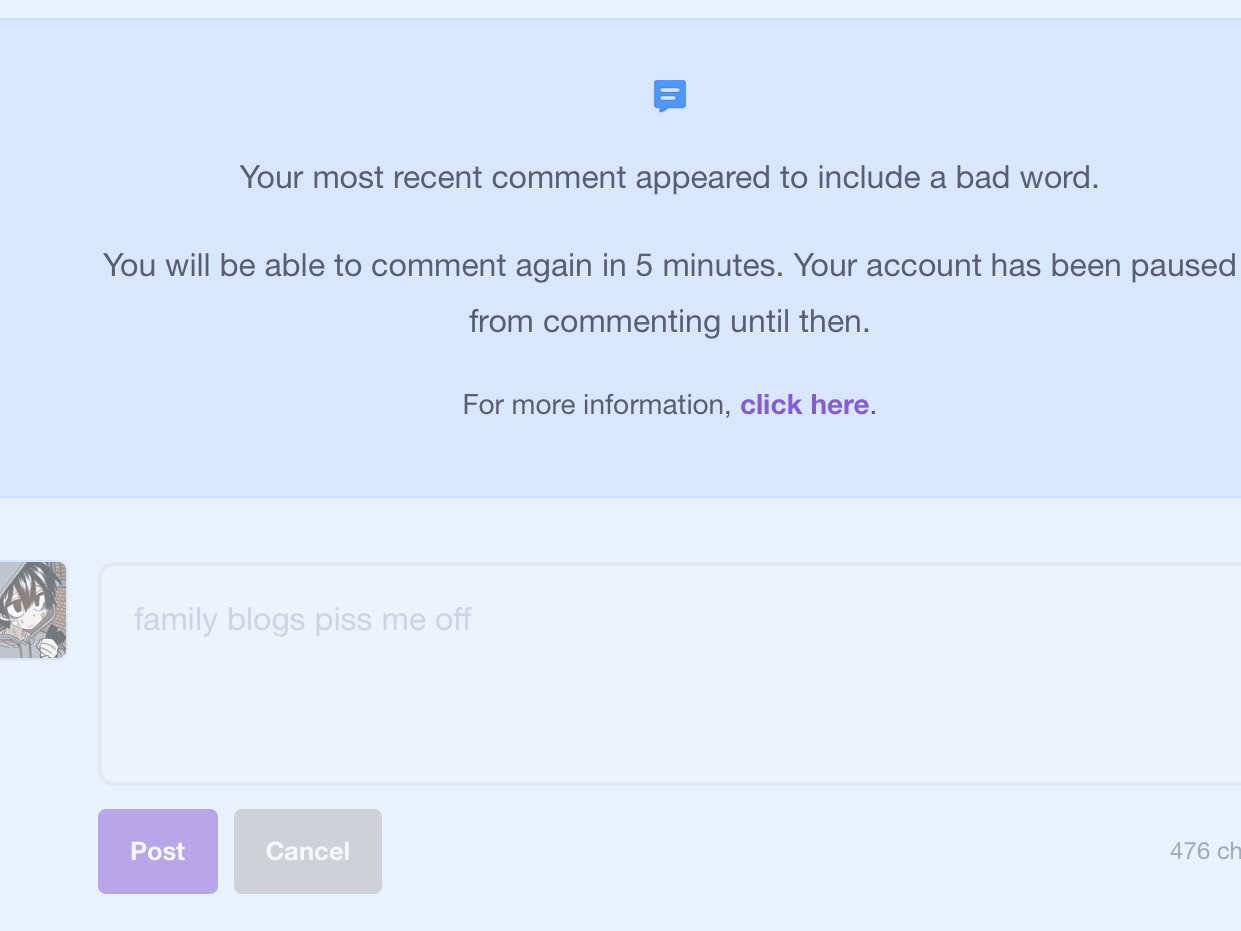
Task: Click the "family blogs piss me off" text
Action: click(302, 620)
